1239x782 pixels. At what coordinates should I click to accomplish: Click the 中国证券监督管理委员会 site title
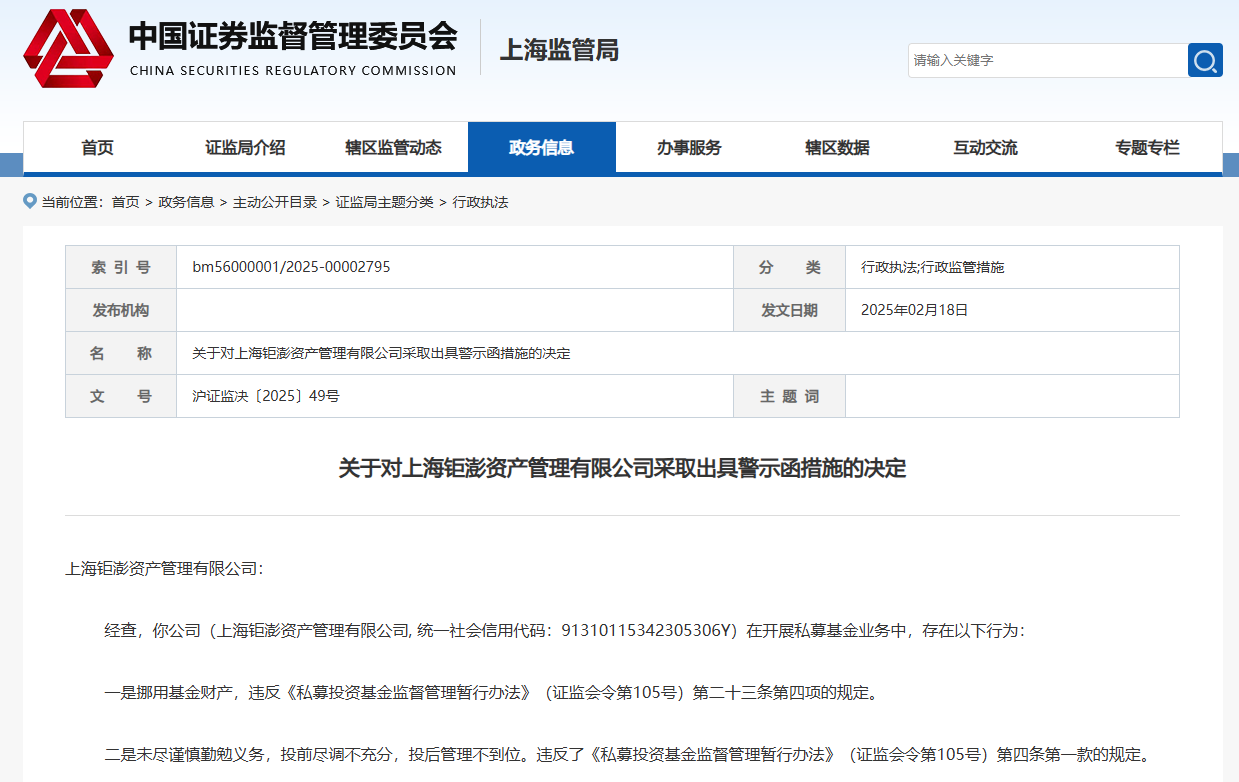pos(293,37)
